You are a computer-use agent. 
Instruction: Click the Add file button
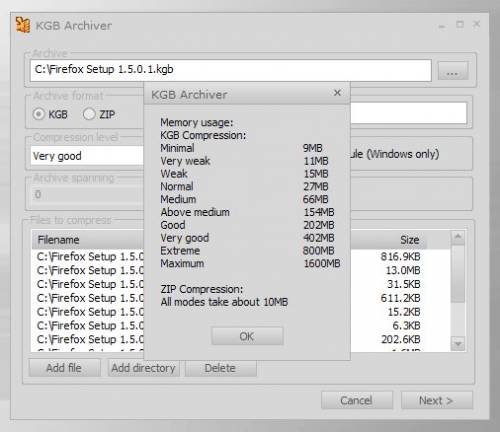pyautogui.click(x=64, y=368)
